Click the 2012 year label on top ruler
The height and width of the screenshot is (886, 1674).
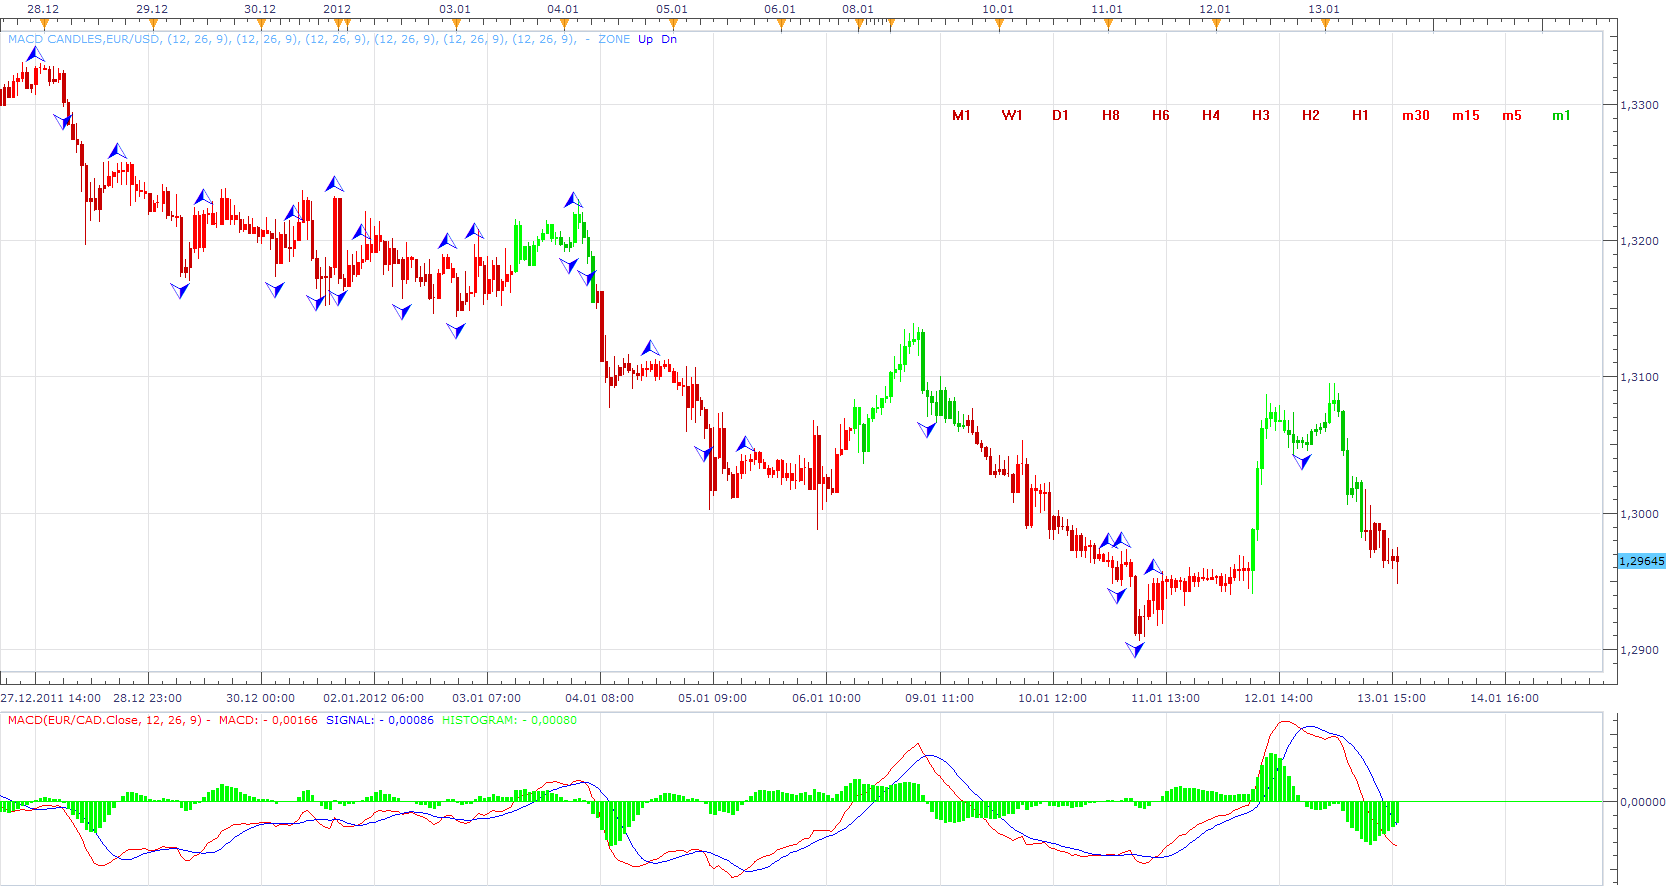coord(337,9)
